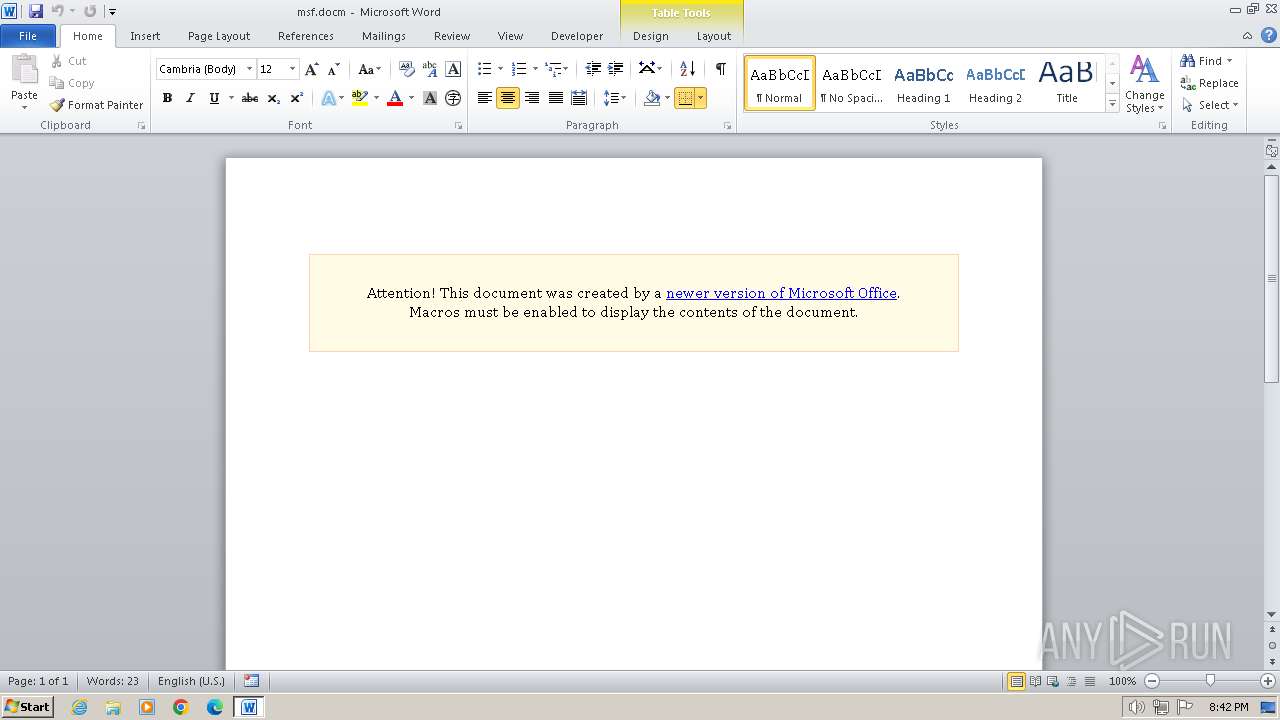The height and width of the screenshot is (720, 1280).
Task: Apply superscript formatting
Action: (x=296, y=98)
